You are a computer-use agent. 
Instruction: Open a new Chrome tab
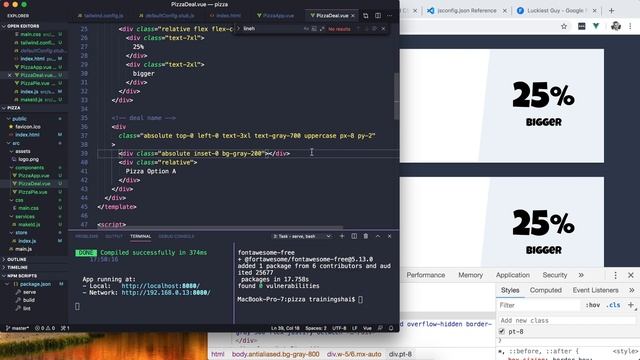point(611,11)
